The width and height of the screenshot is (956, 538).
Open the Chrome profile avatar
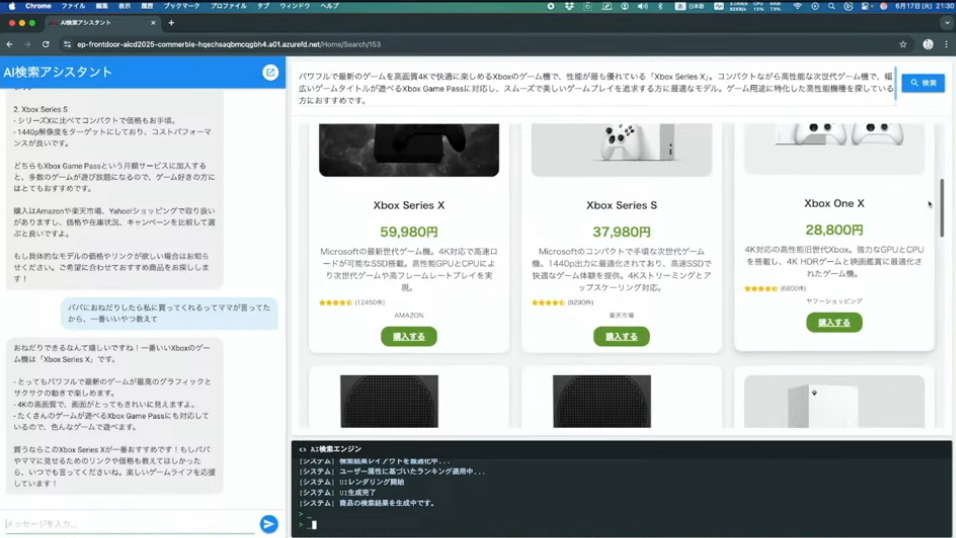(x=928, y=44)
